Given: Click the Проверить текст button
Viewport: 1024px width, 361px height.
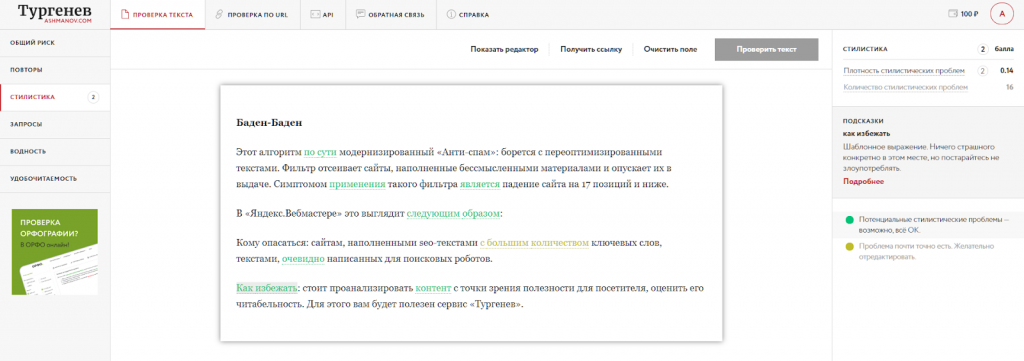Looking at the screenshot, I should (766, 49).
